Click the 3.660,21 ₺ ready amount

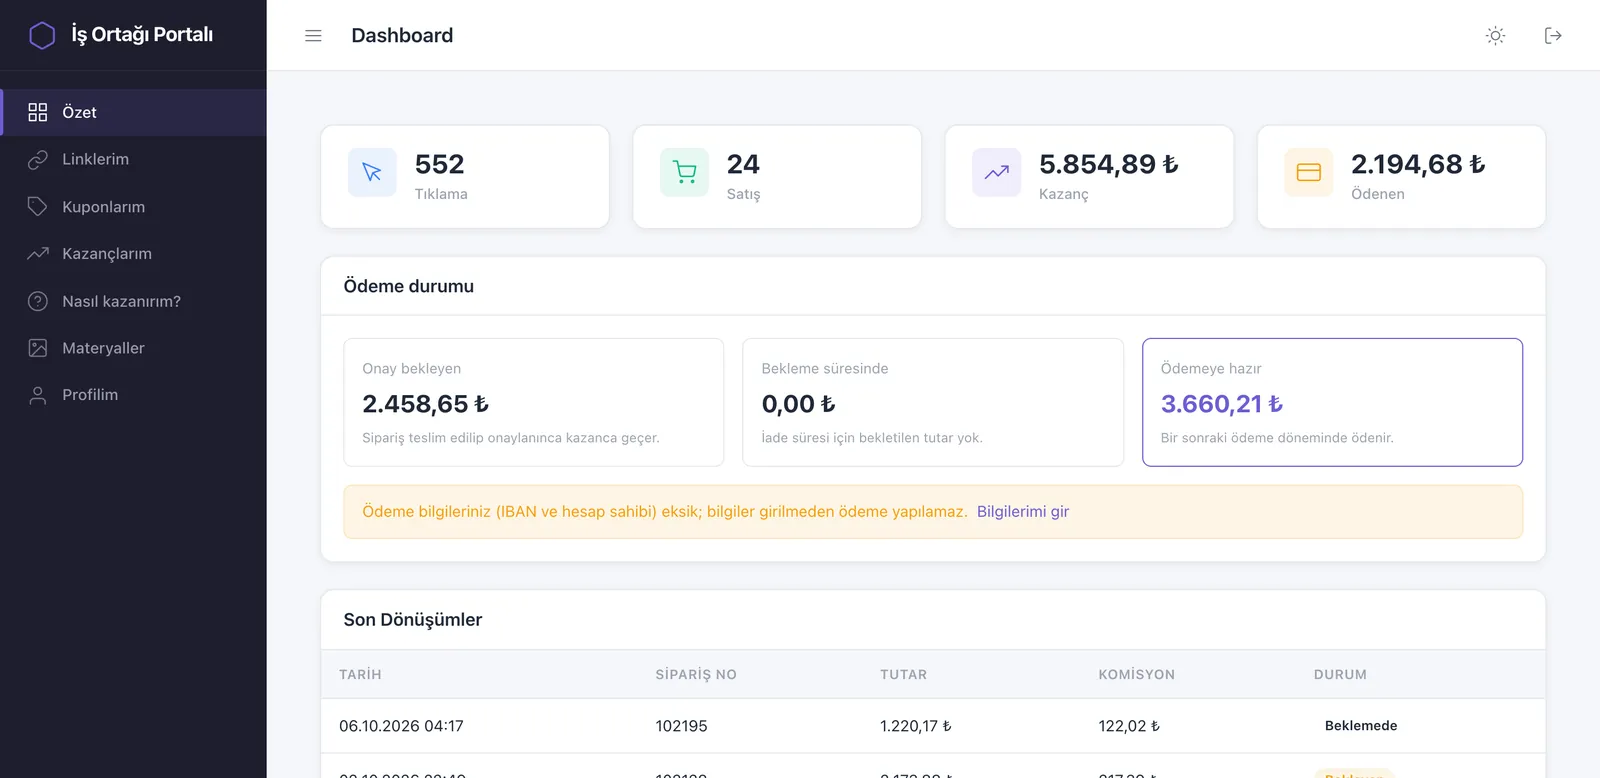1221,404
